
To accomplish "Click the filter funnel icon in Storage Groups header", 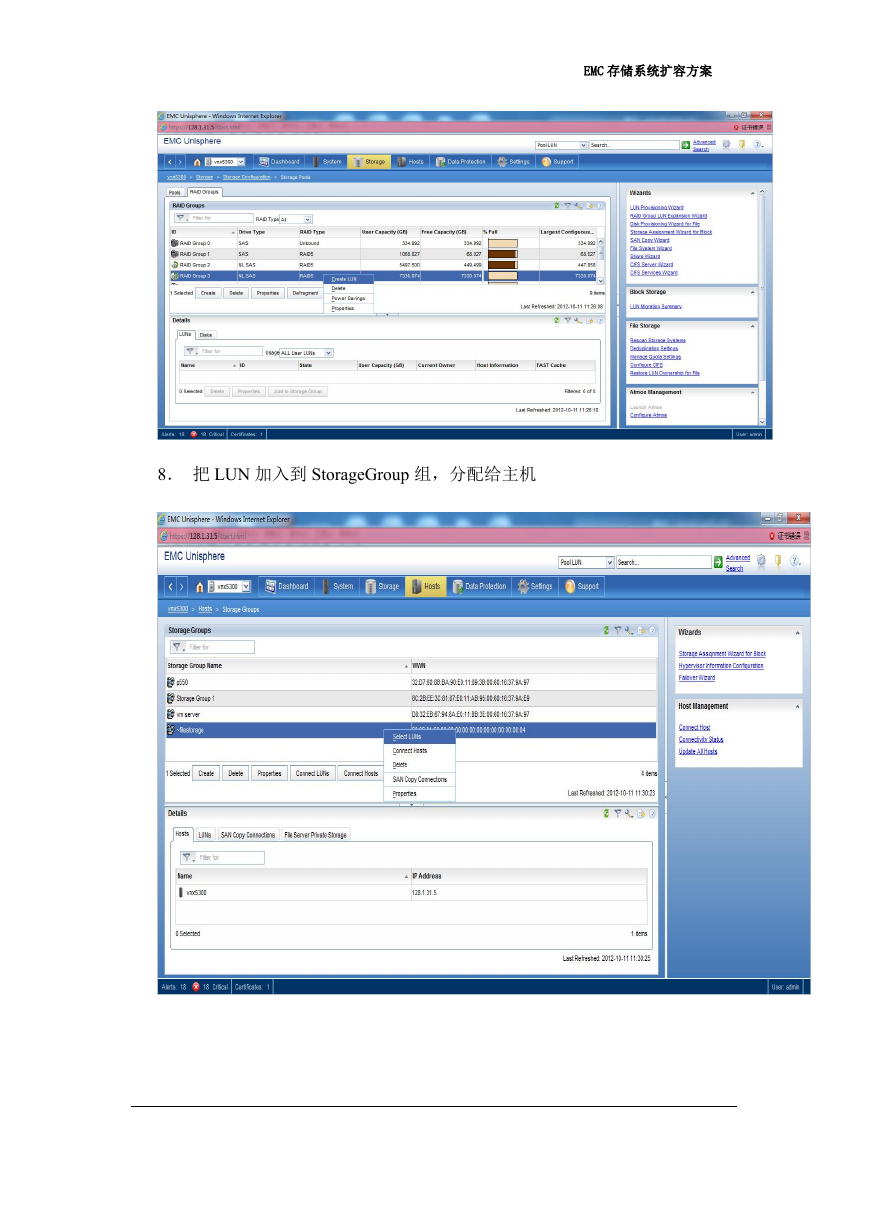I will tap(618, 630).
